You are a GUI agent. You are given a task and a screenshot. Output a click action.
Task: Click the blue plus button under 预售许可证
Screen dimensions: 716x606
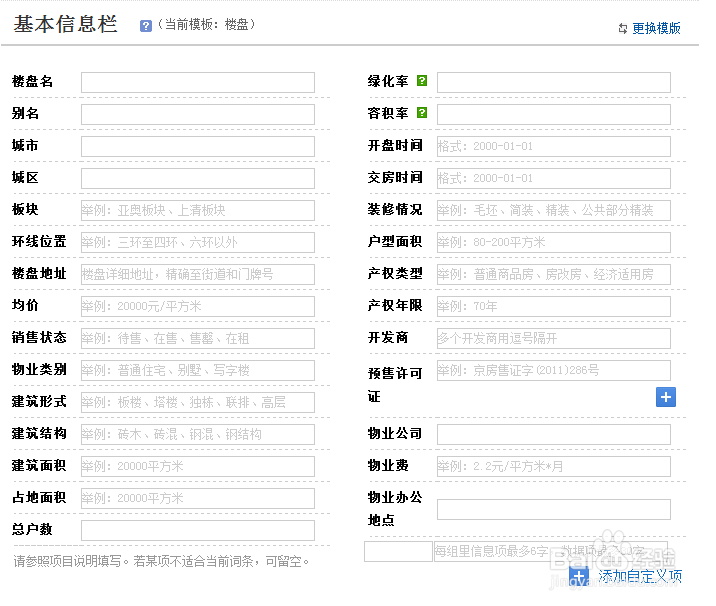(666, 397)
